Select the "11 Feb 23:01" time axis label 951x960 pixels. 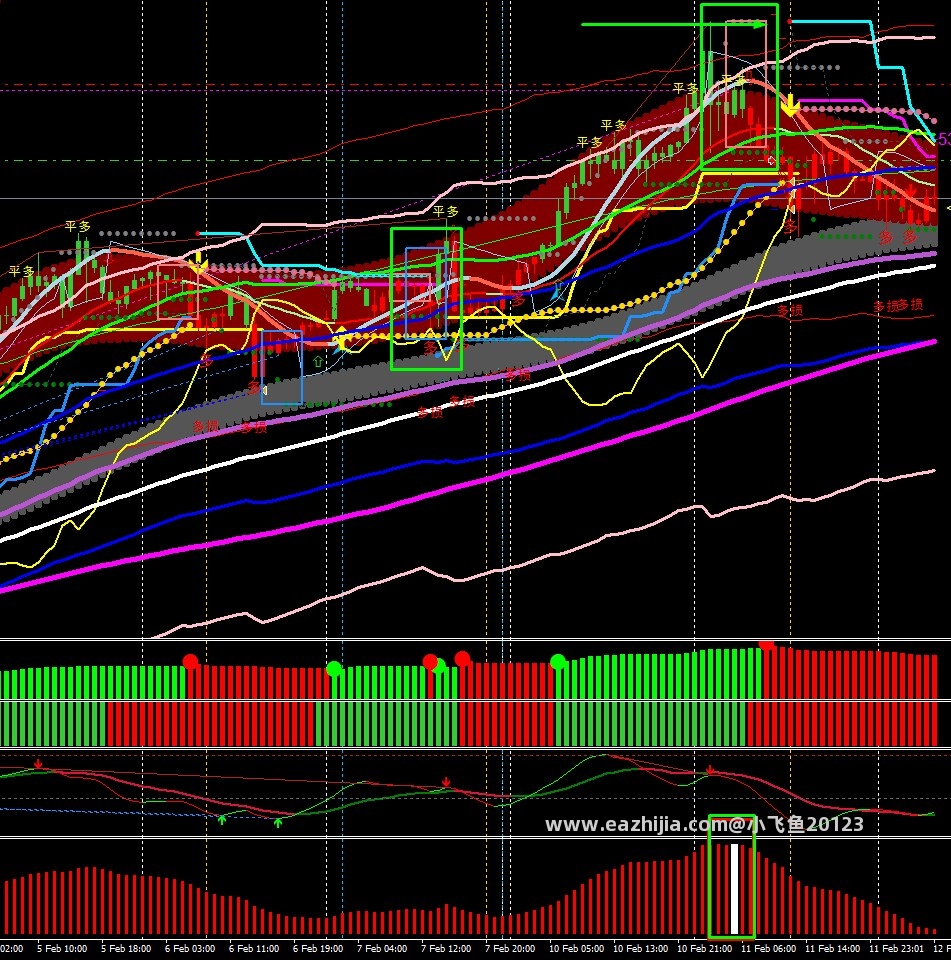(896, 948)
